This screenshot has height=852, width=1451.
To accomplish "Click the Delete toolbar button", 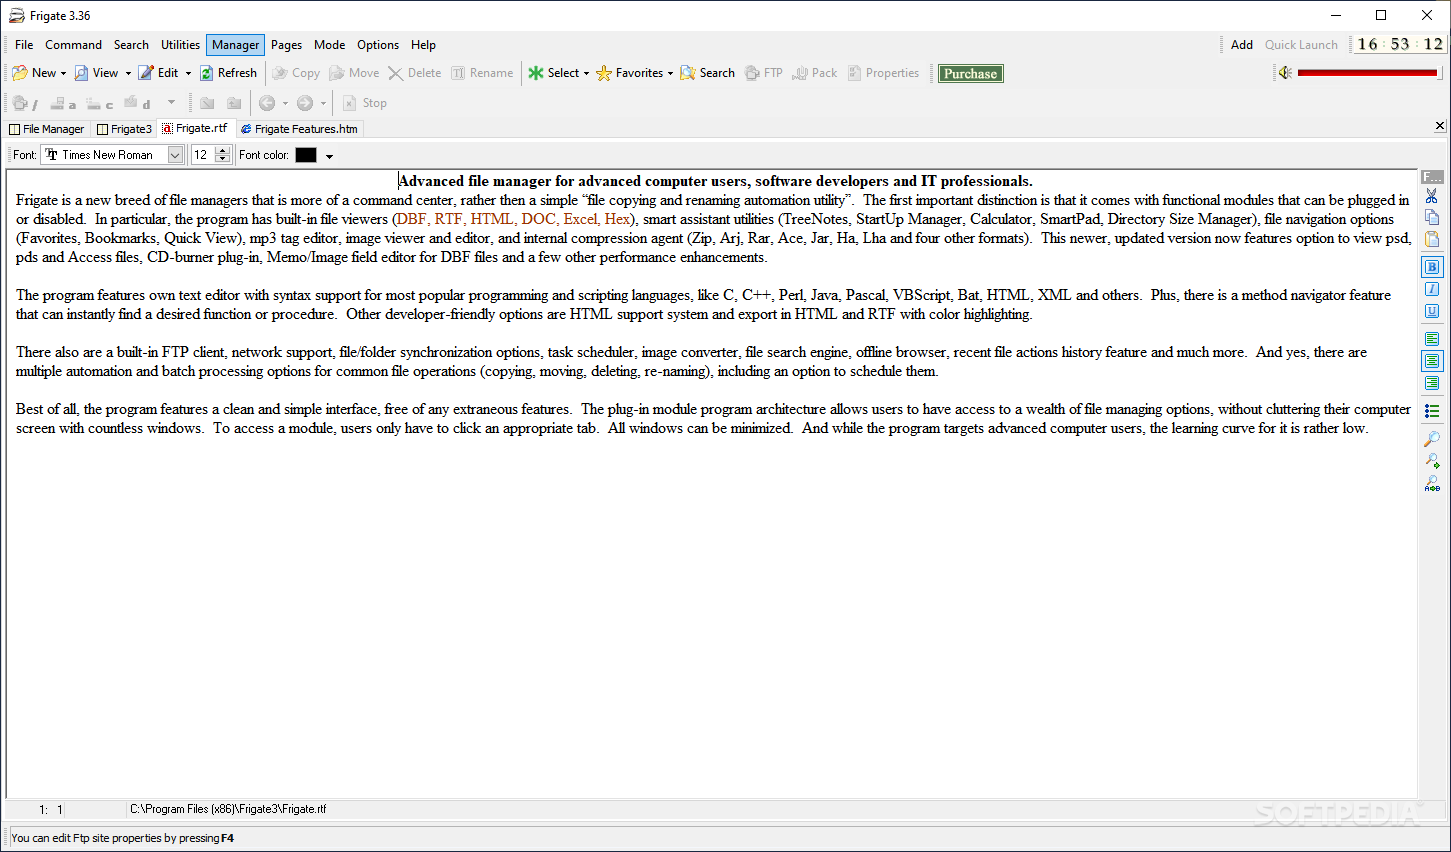I will click(x=415, y=73).
